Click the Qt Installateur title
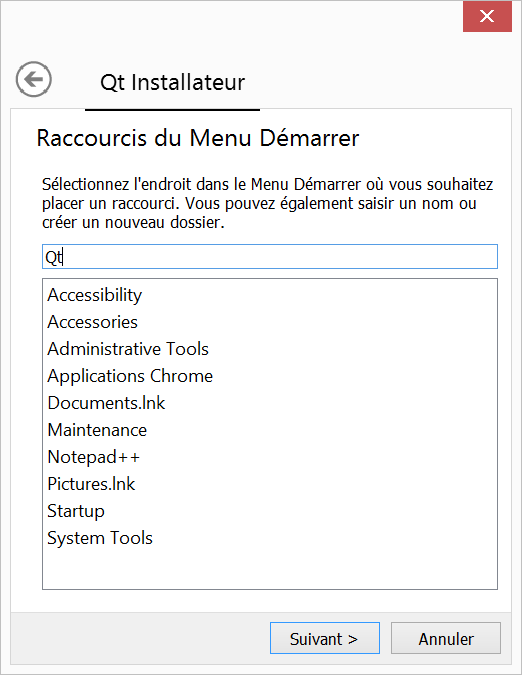The width and height of the screenshot is (522, 675). coord(172,82)
